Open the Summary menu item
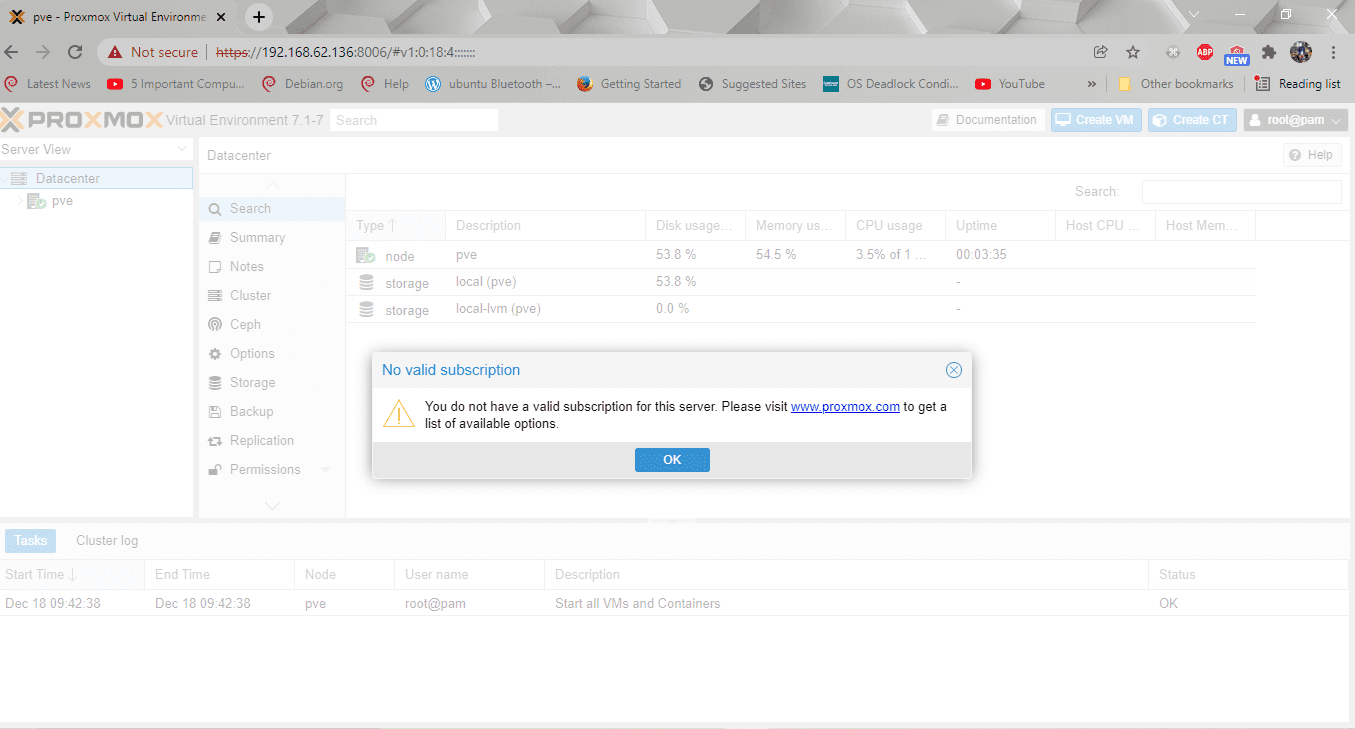This screenshot has width=1355, height=729. click(272, 237)
